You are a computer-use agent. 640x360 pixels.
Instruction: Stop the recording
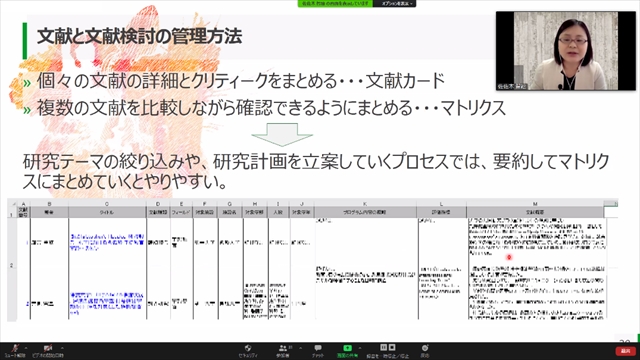coord(392,347)
